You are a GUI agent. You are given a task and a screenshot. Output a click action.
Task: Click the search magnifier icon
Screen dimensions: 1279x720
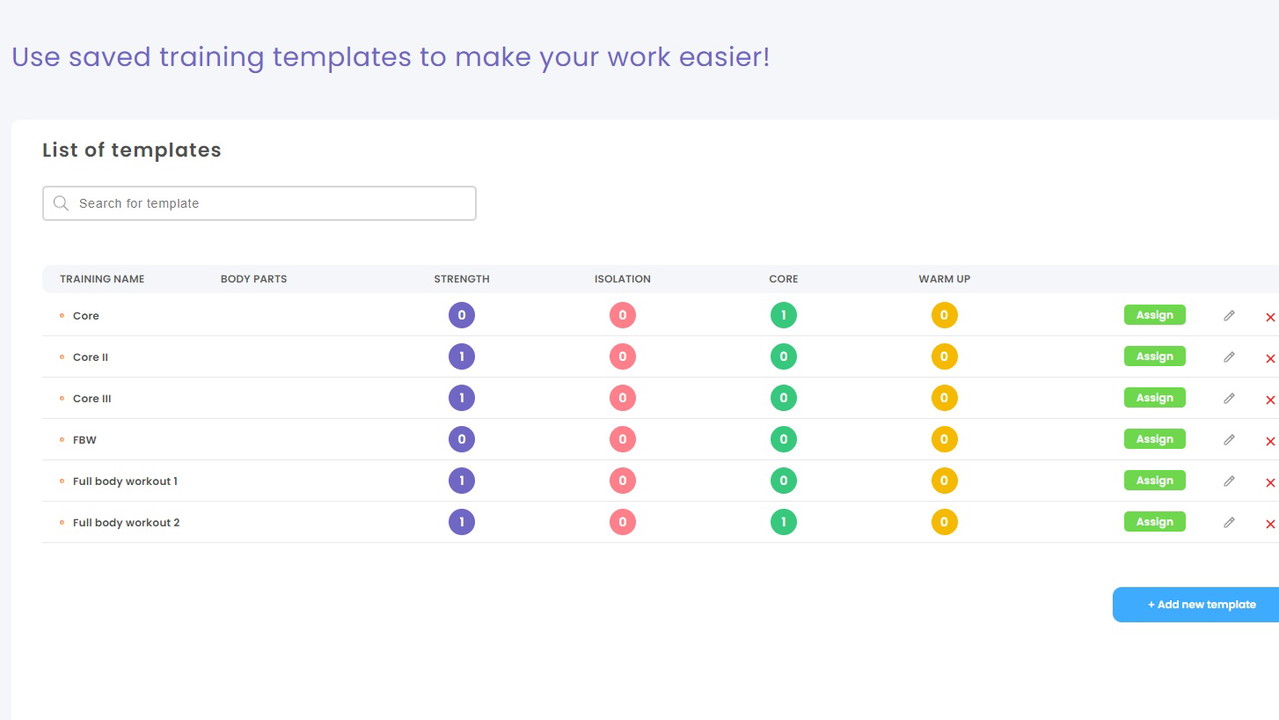(x=61, y=203)
